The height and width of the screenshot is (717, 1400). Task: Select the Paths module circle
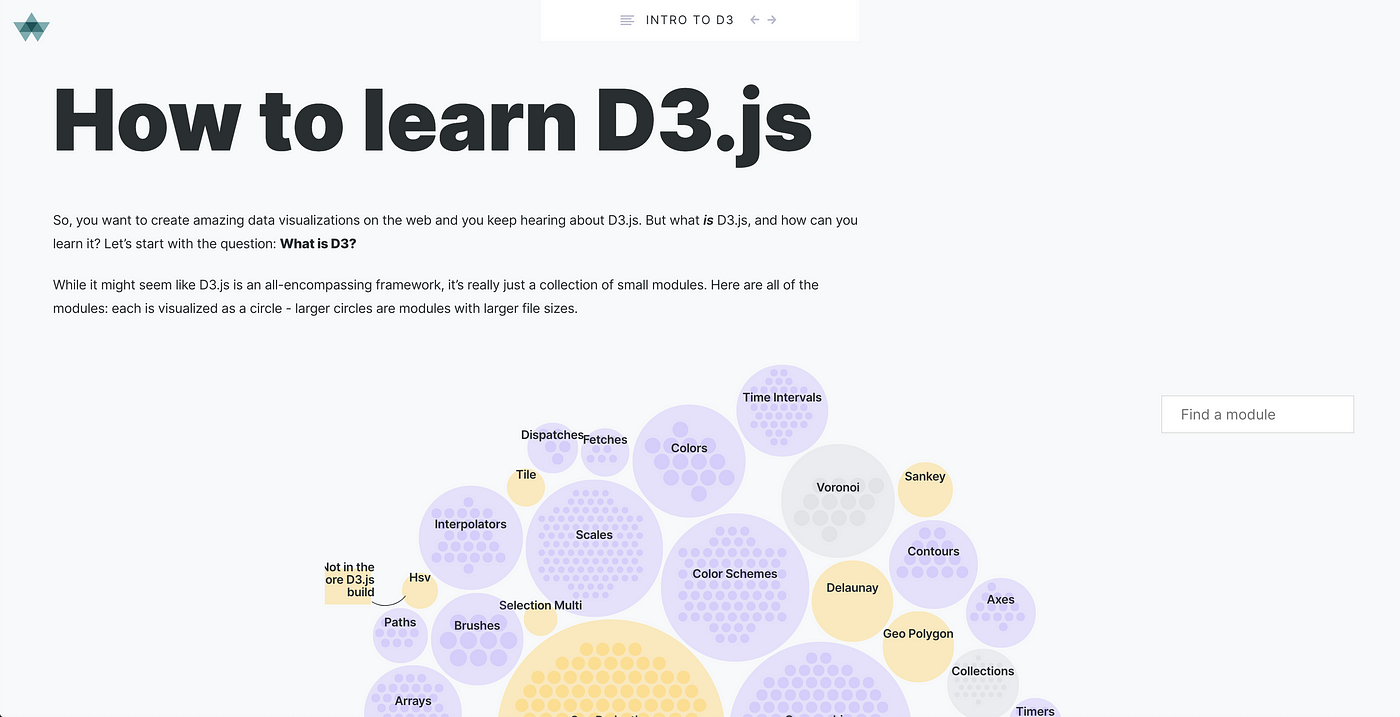click(x=400, y=635)
